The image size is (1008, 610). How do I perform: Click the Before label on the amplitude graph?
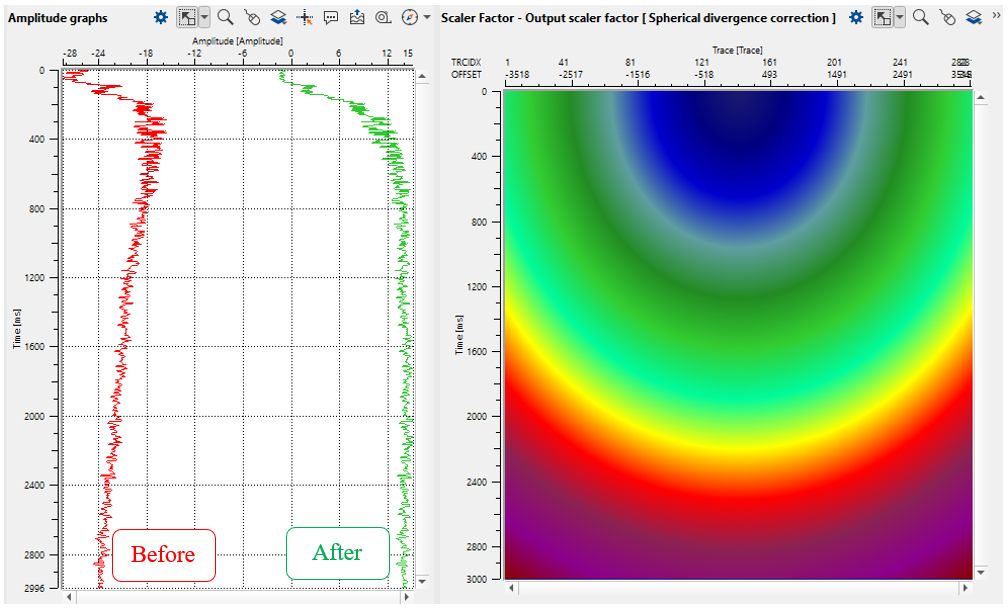pyautogui.click(x=163, y=555)
